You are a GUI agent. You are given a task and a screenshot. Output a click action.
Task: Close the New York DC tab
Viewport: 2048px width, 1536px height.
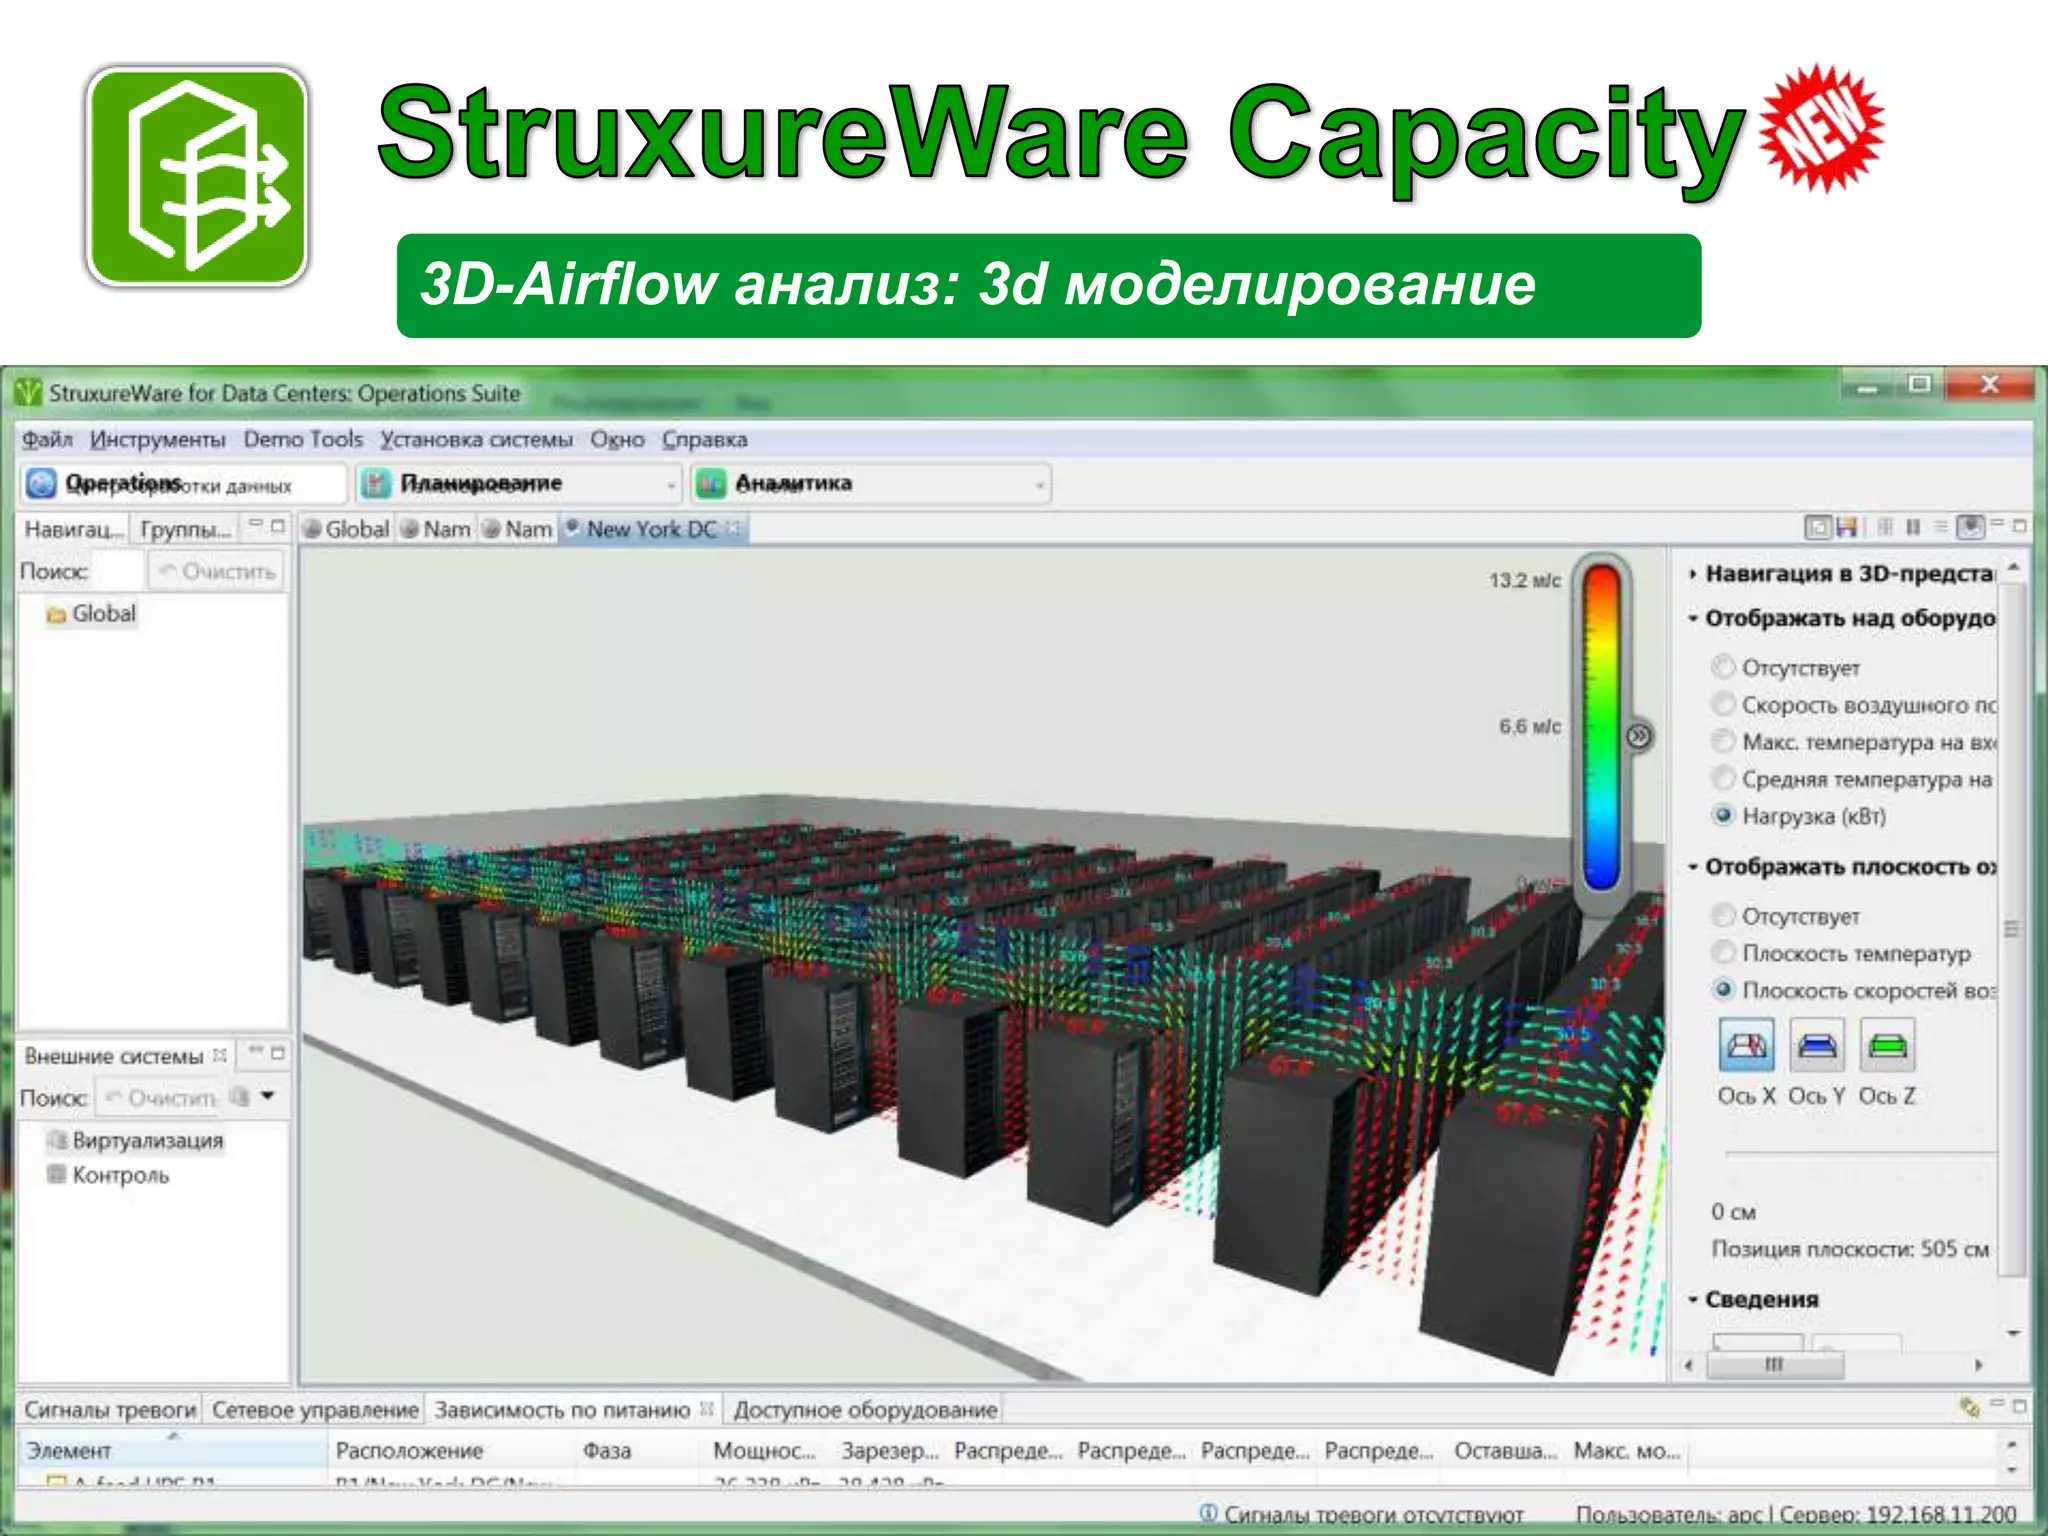(x=733, y=528)
